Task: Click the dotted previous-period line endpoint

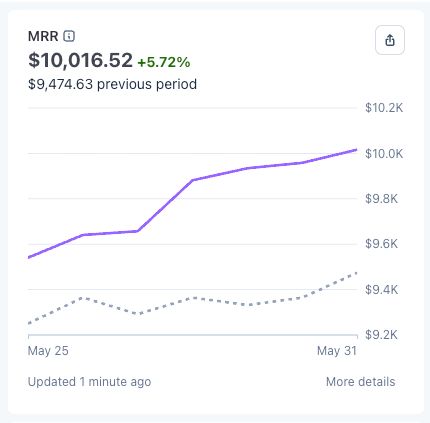Action: click(356, 273)
